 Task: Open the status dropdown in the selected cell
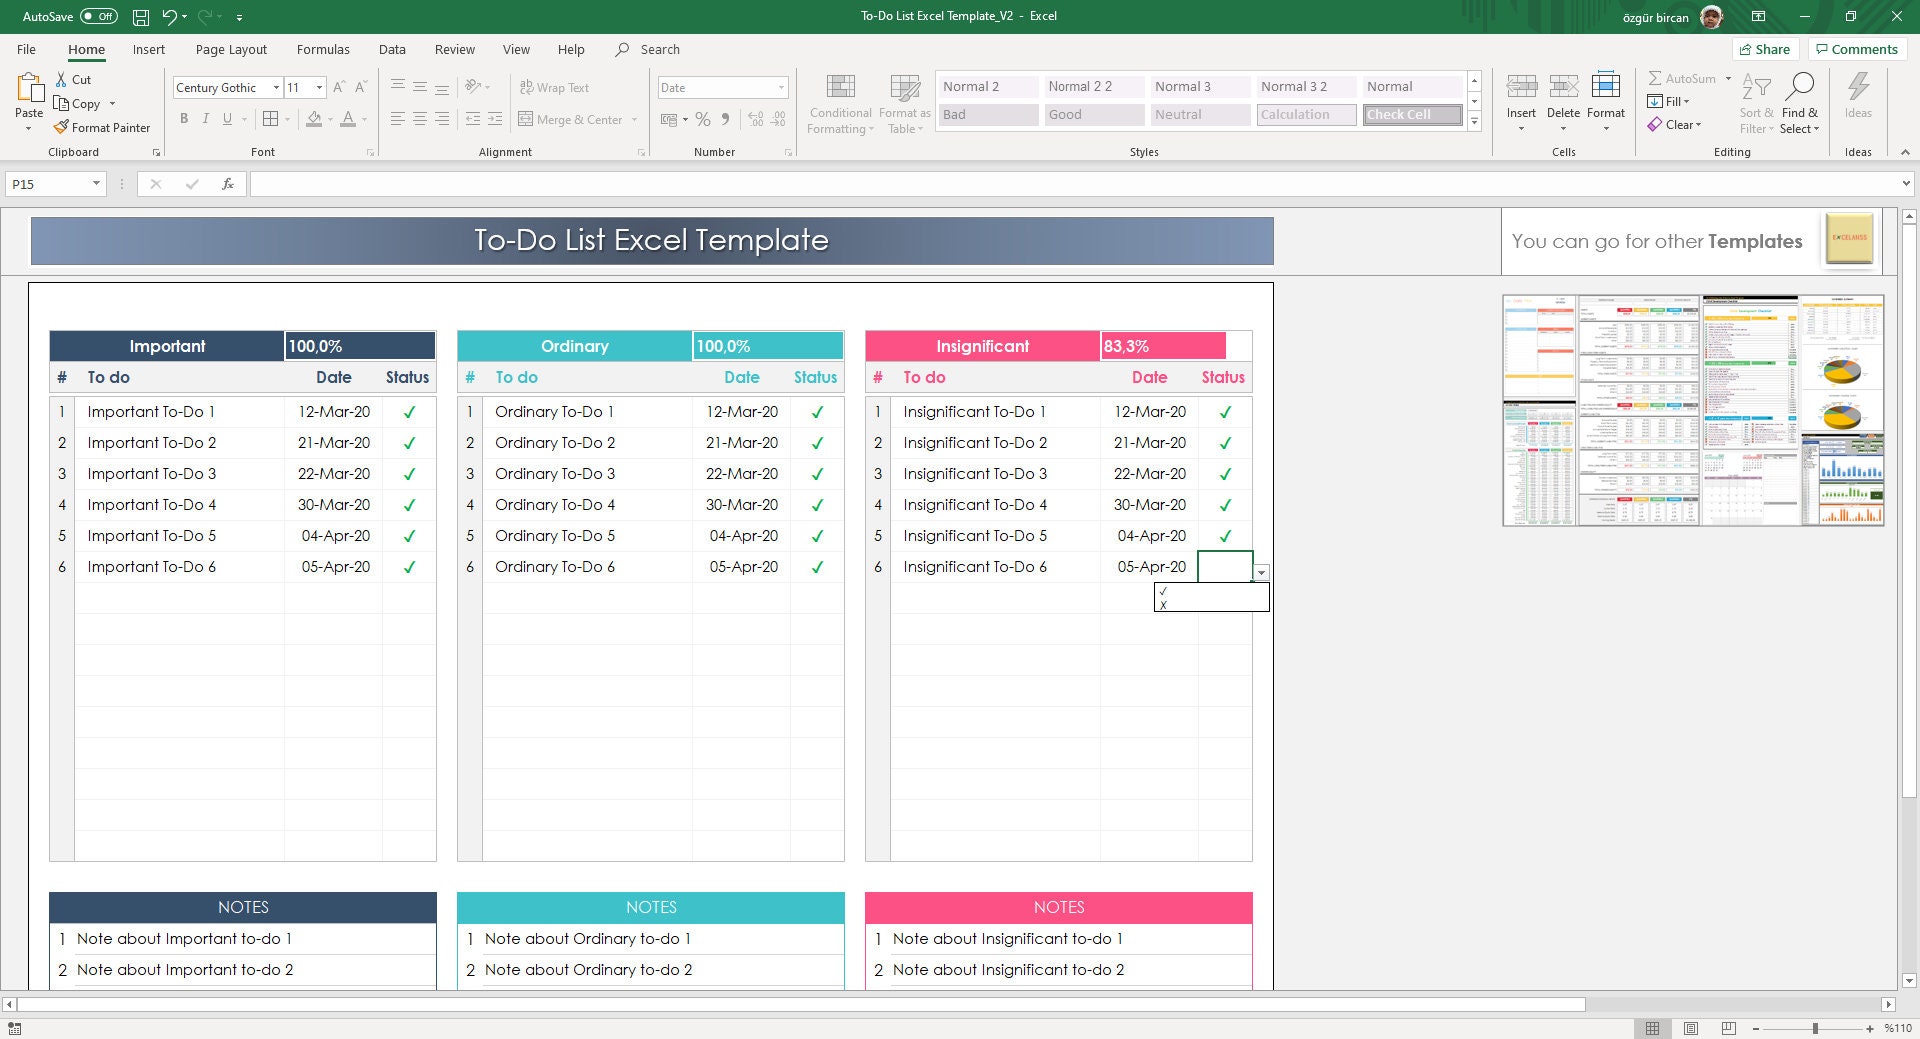pyautogui.click(x=1261, y=571)
